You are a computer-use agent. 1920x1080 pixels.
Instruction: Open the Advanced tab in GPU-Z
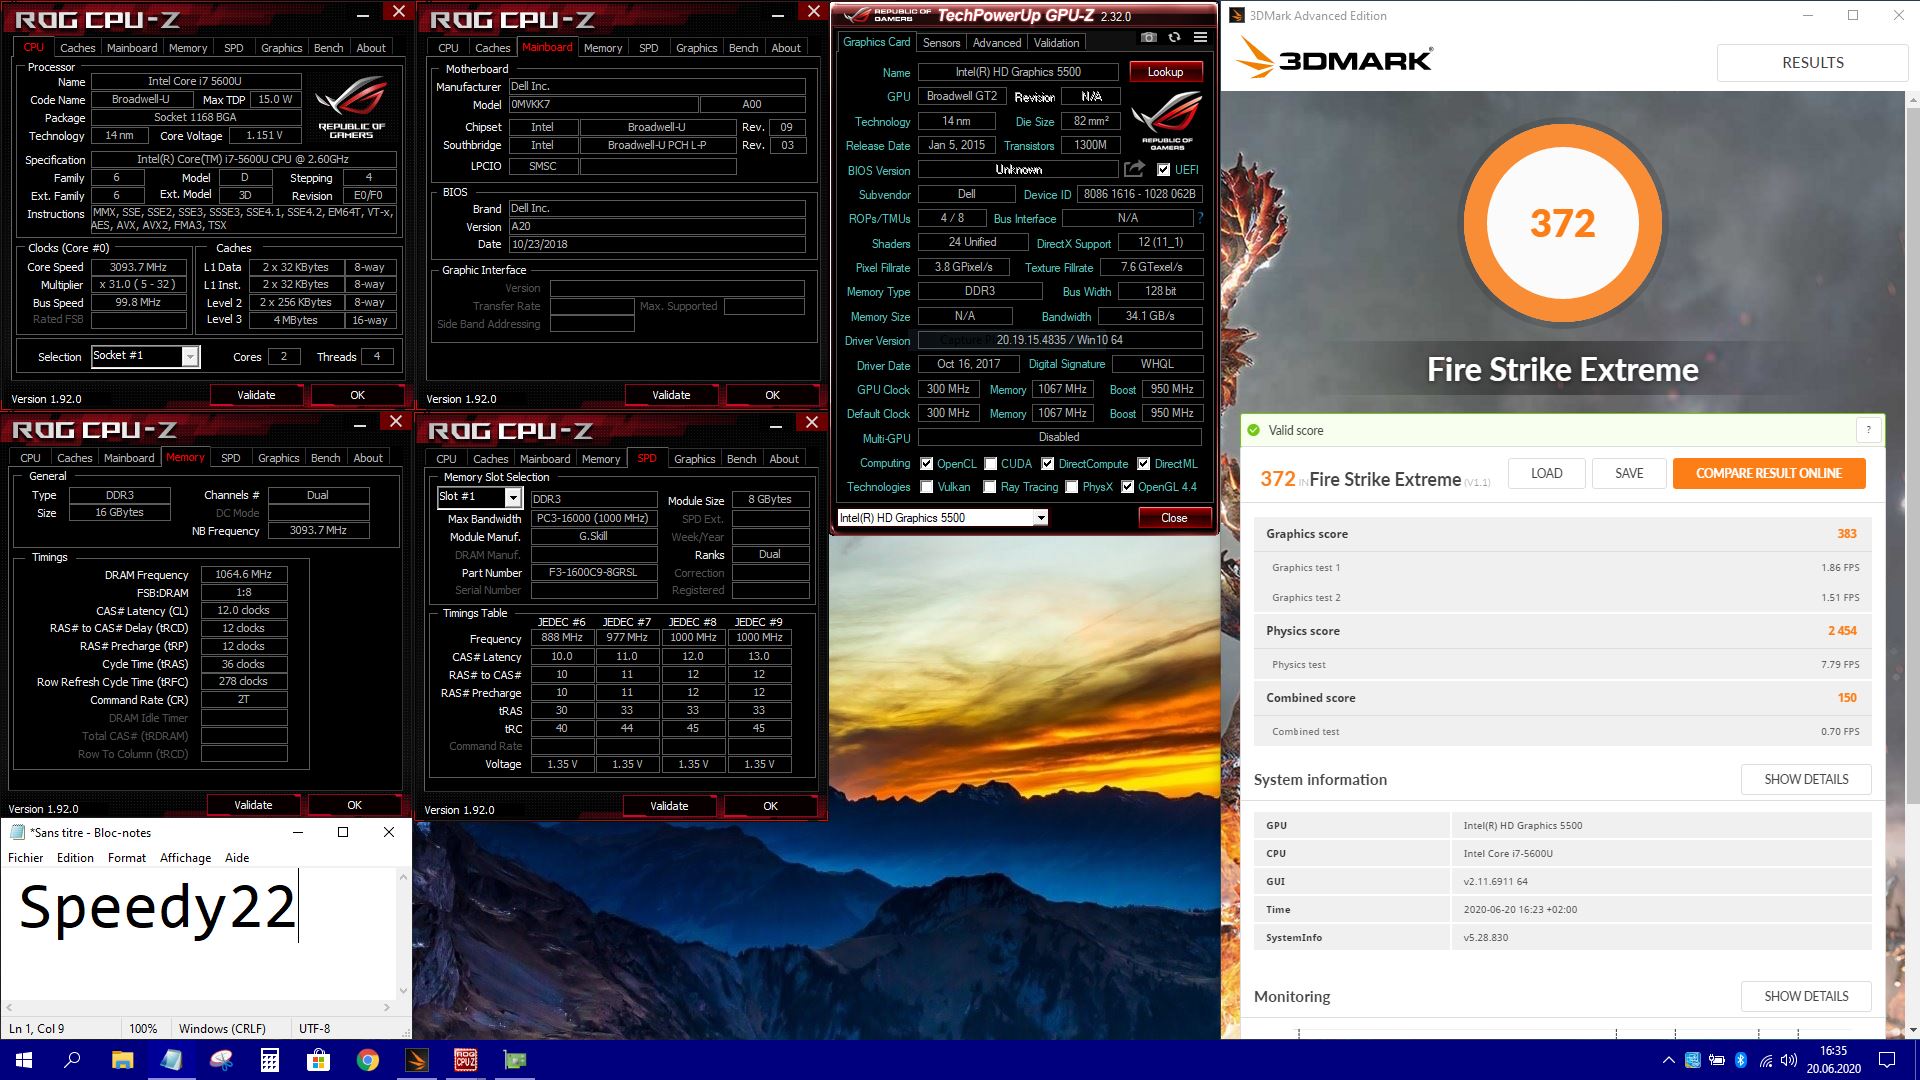click(997, 42)
